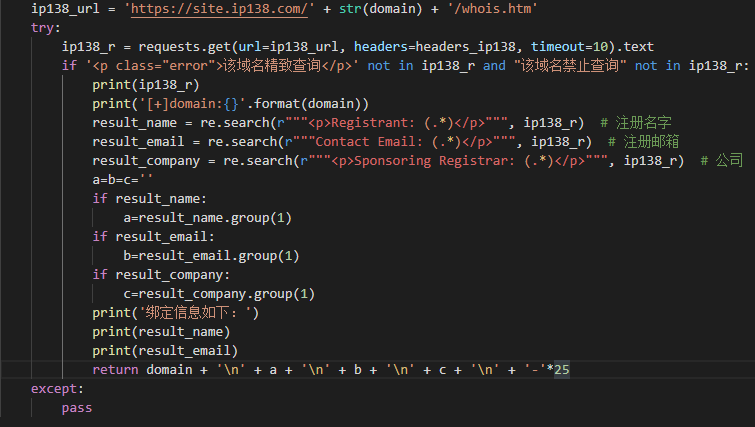Click the except: keyword

click(57, 389)
